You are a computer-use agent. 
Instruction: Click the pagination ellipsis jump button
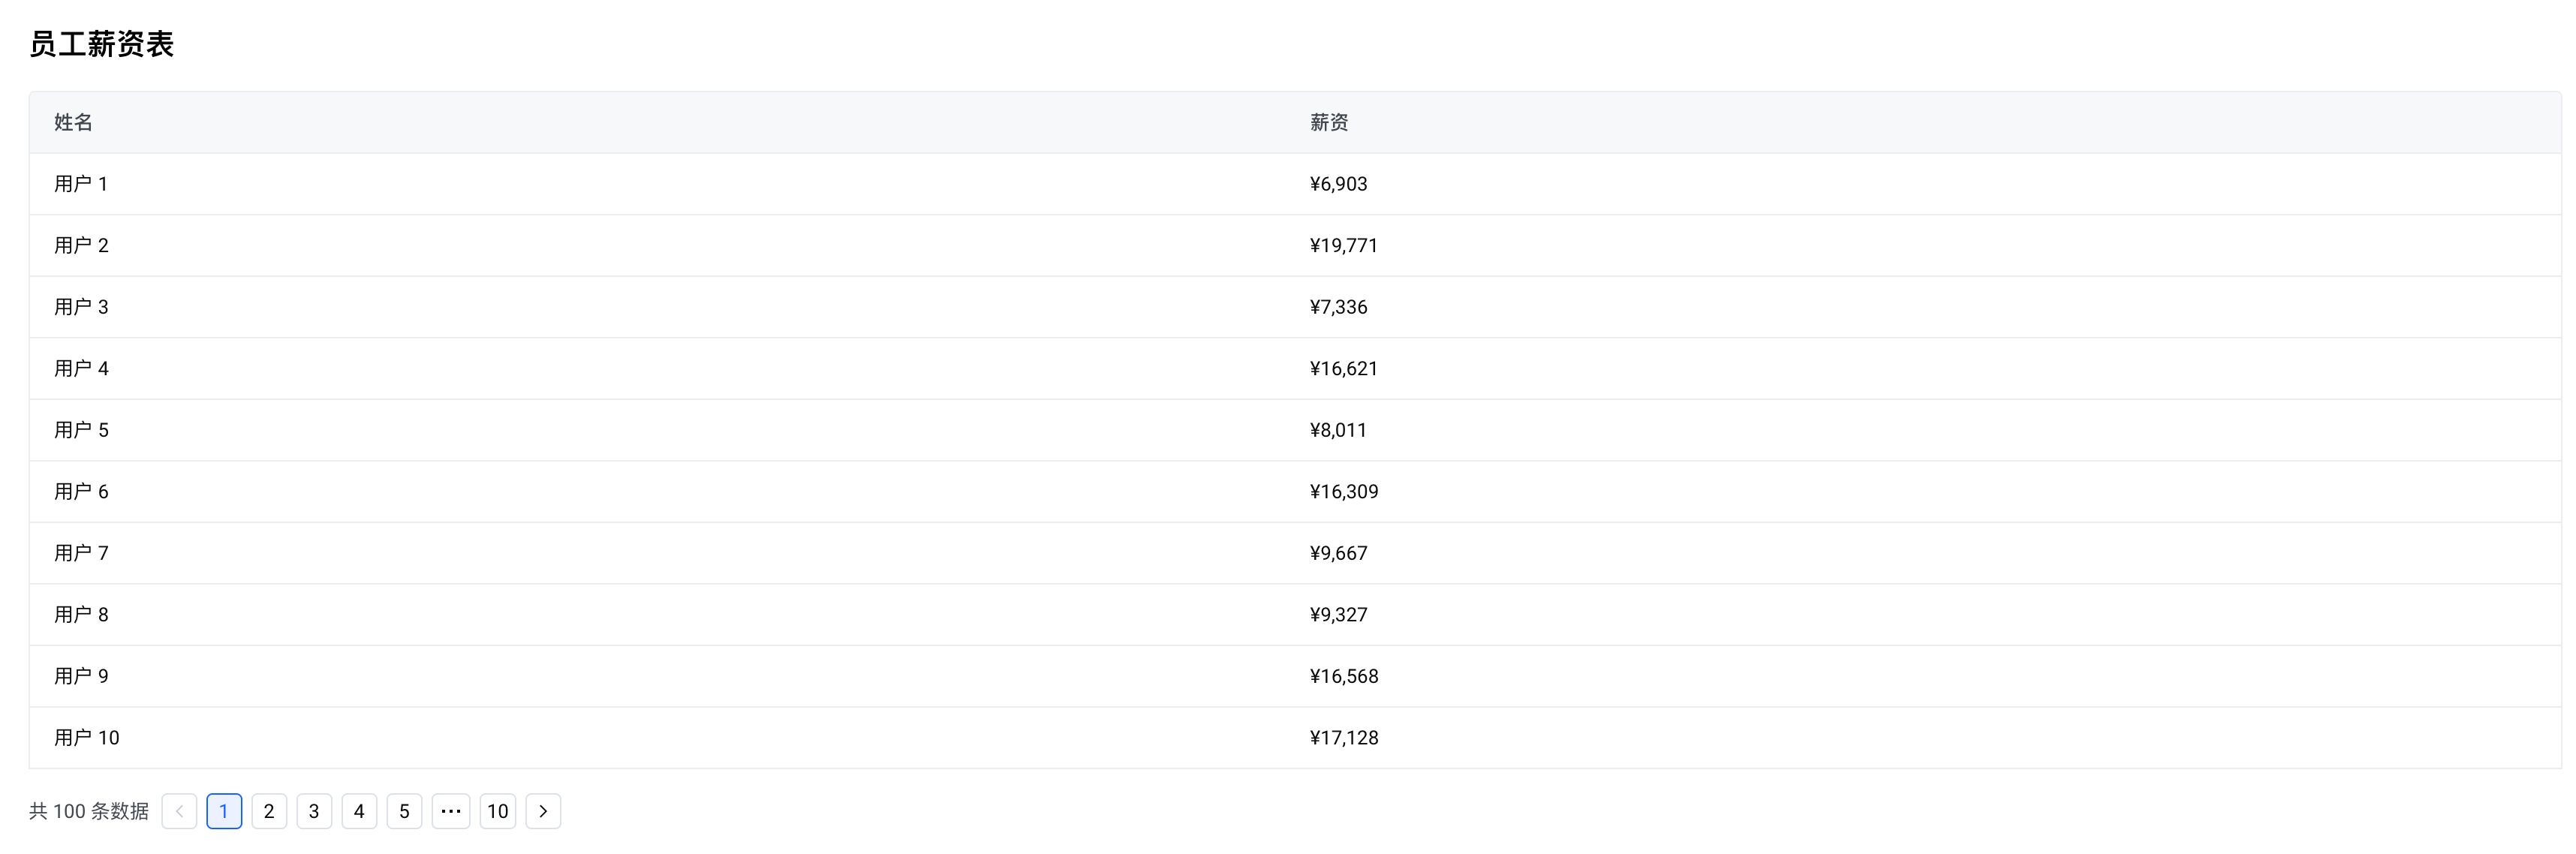click(x=451, y=811)
